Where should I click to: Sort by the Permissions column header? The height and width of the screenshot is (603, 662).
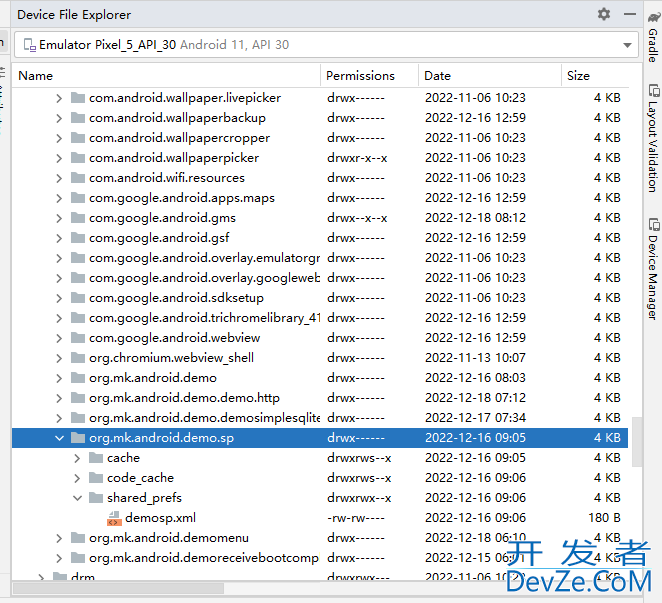coord(360,76)
